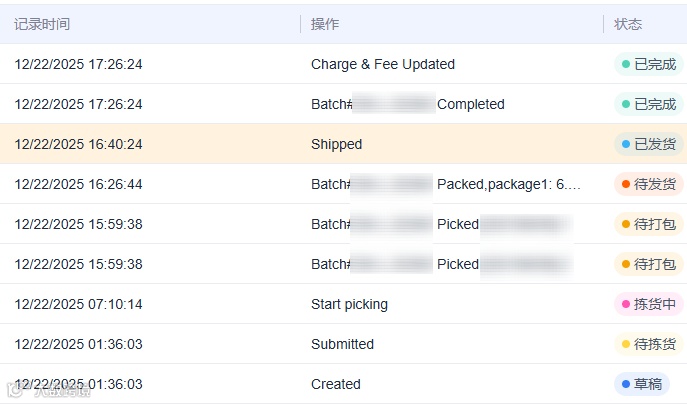Click 已完成 badge in Batch Completed row
Viewport: 687px width, 404px height.
pyautogui.click(x=649, y=104)
